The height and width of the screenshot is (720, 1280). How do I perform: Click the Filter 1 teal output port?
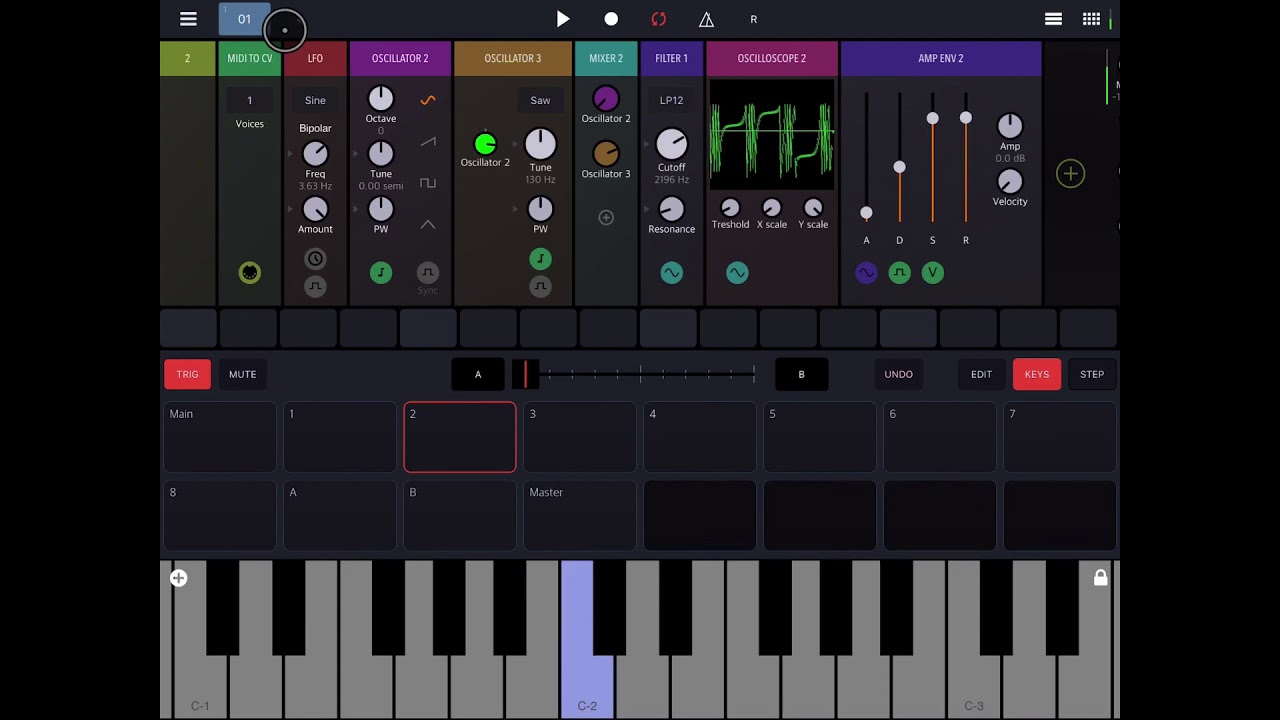(671, 272)
